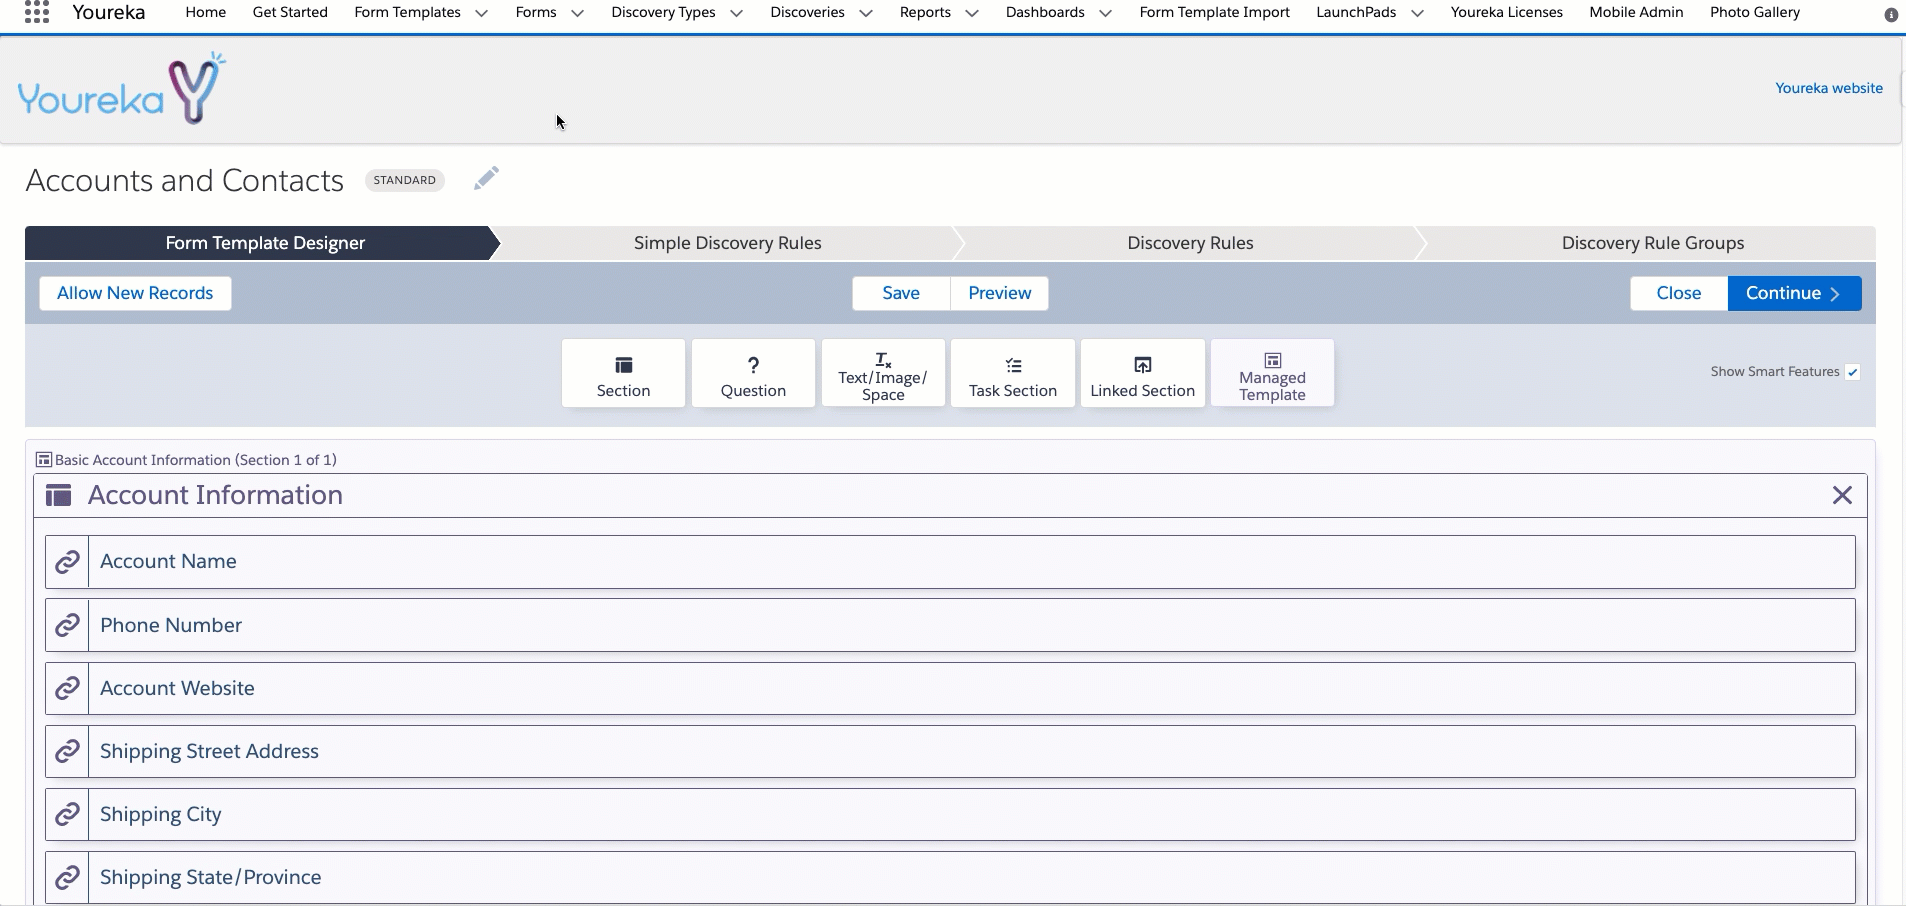Viewport: 1906px width, 906px height.
Task: Click the Account Information section title
Action: click(x=215, y=495)
